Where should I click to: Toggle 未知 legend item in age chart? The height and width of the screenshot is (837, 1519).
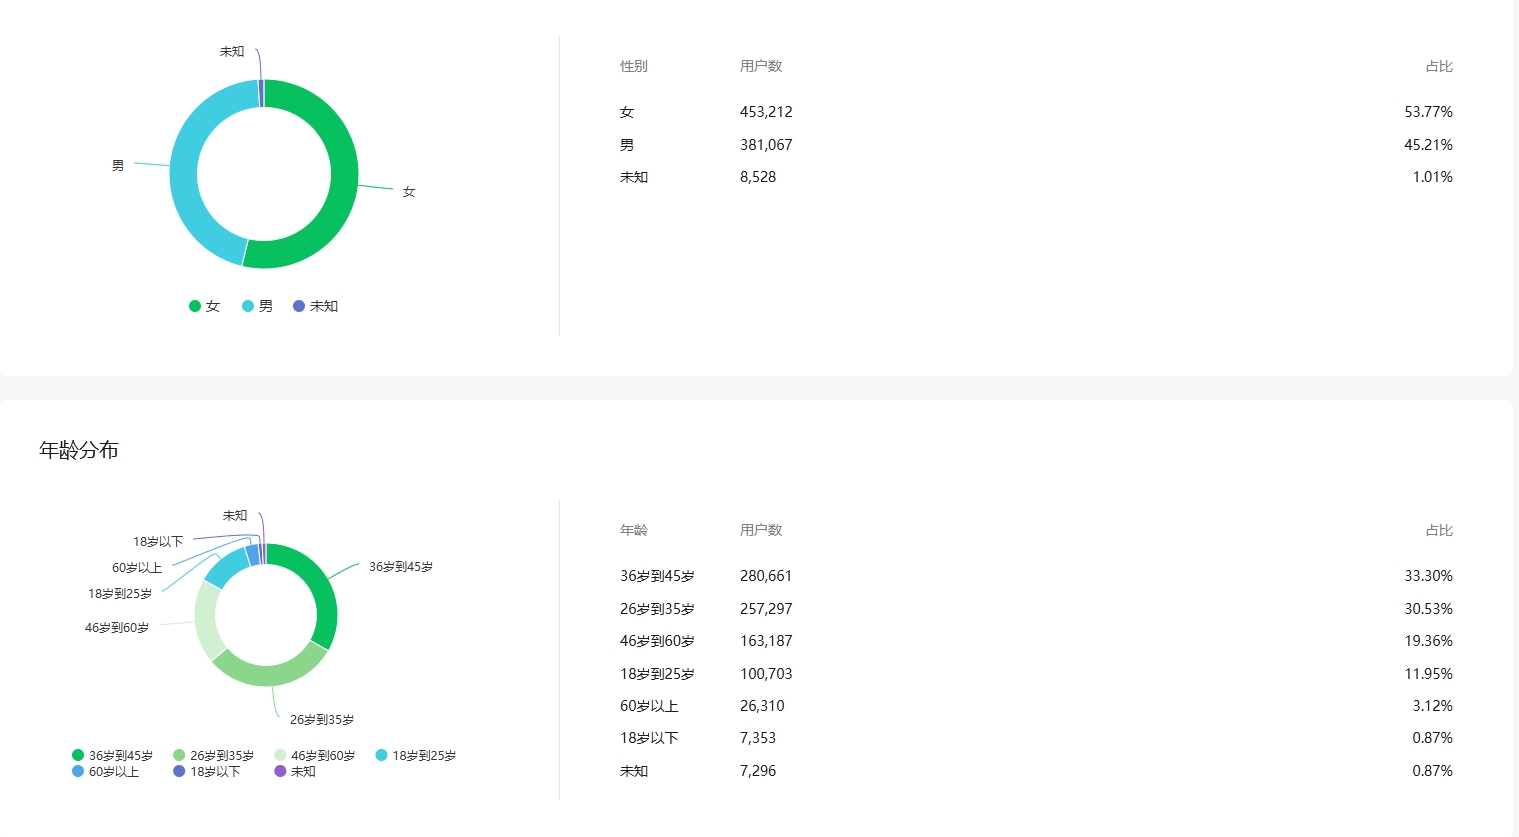[295, 772]
